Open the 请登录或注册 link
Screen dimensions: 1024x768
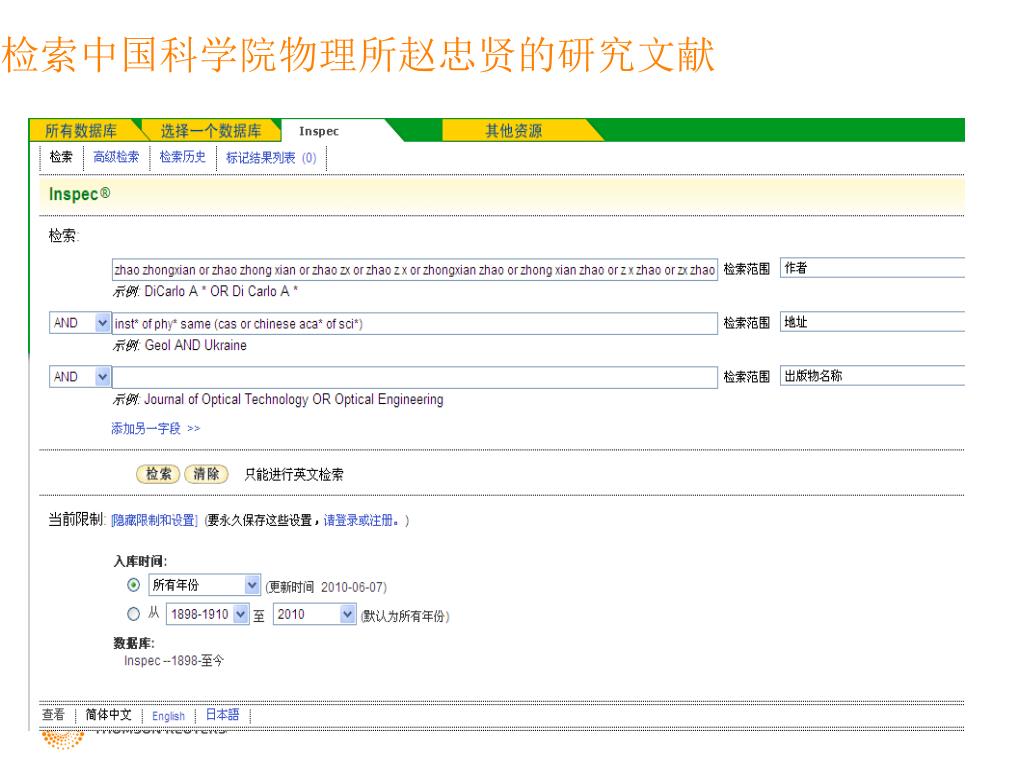[361, 520]
